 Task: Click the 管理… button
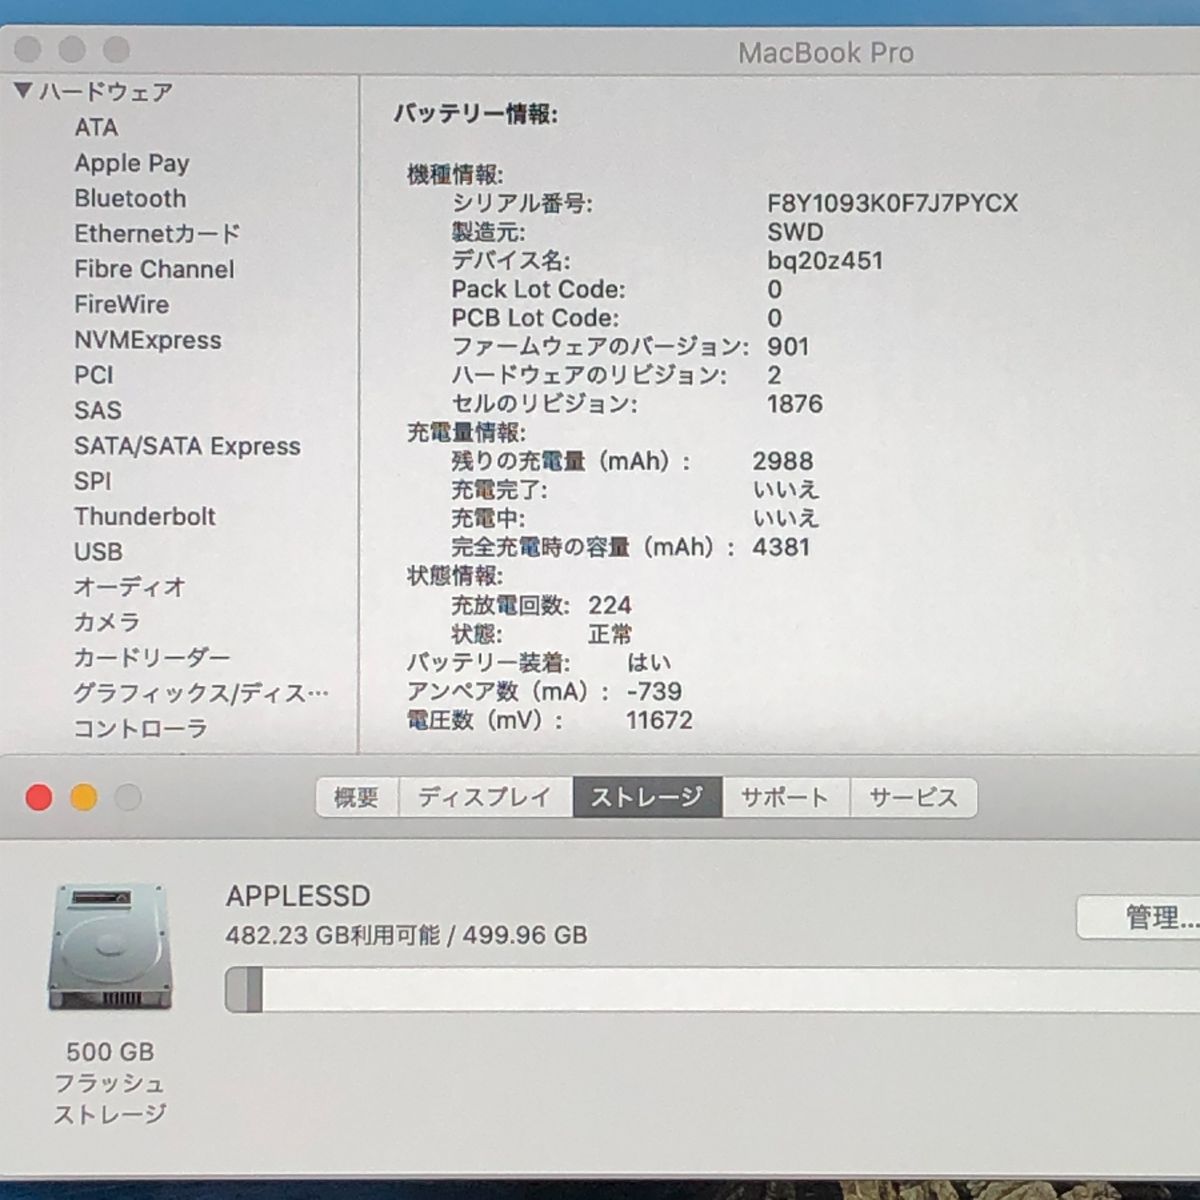1139,916
